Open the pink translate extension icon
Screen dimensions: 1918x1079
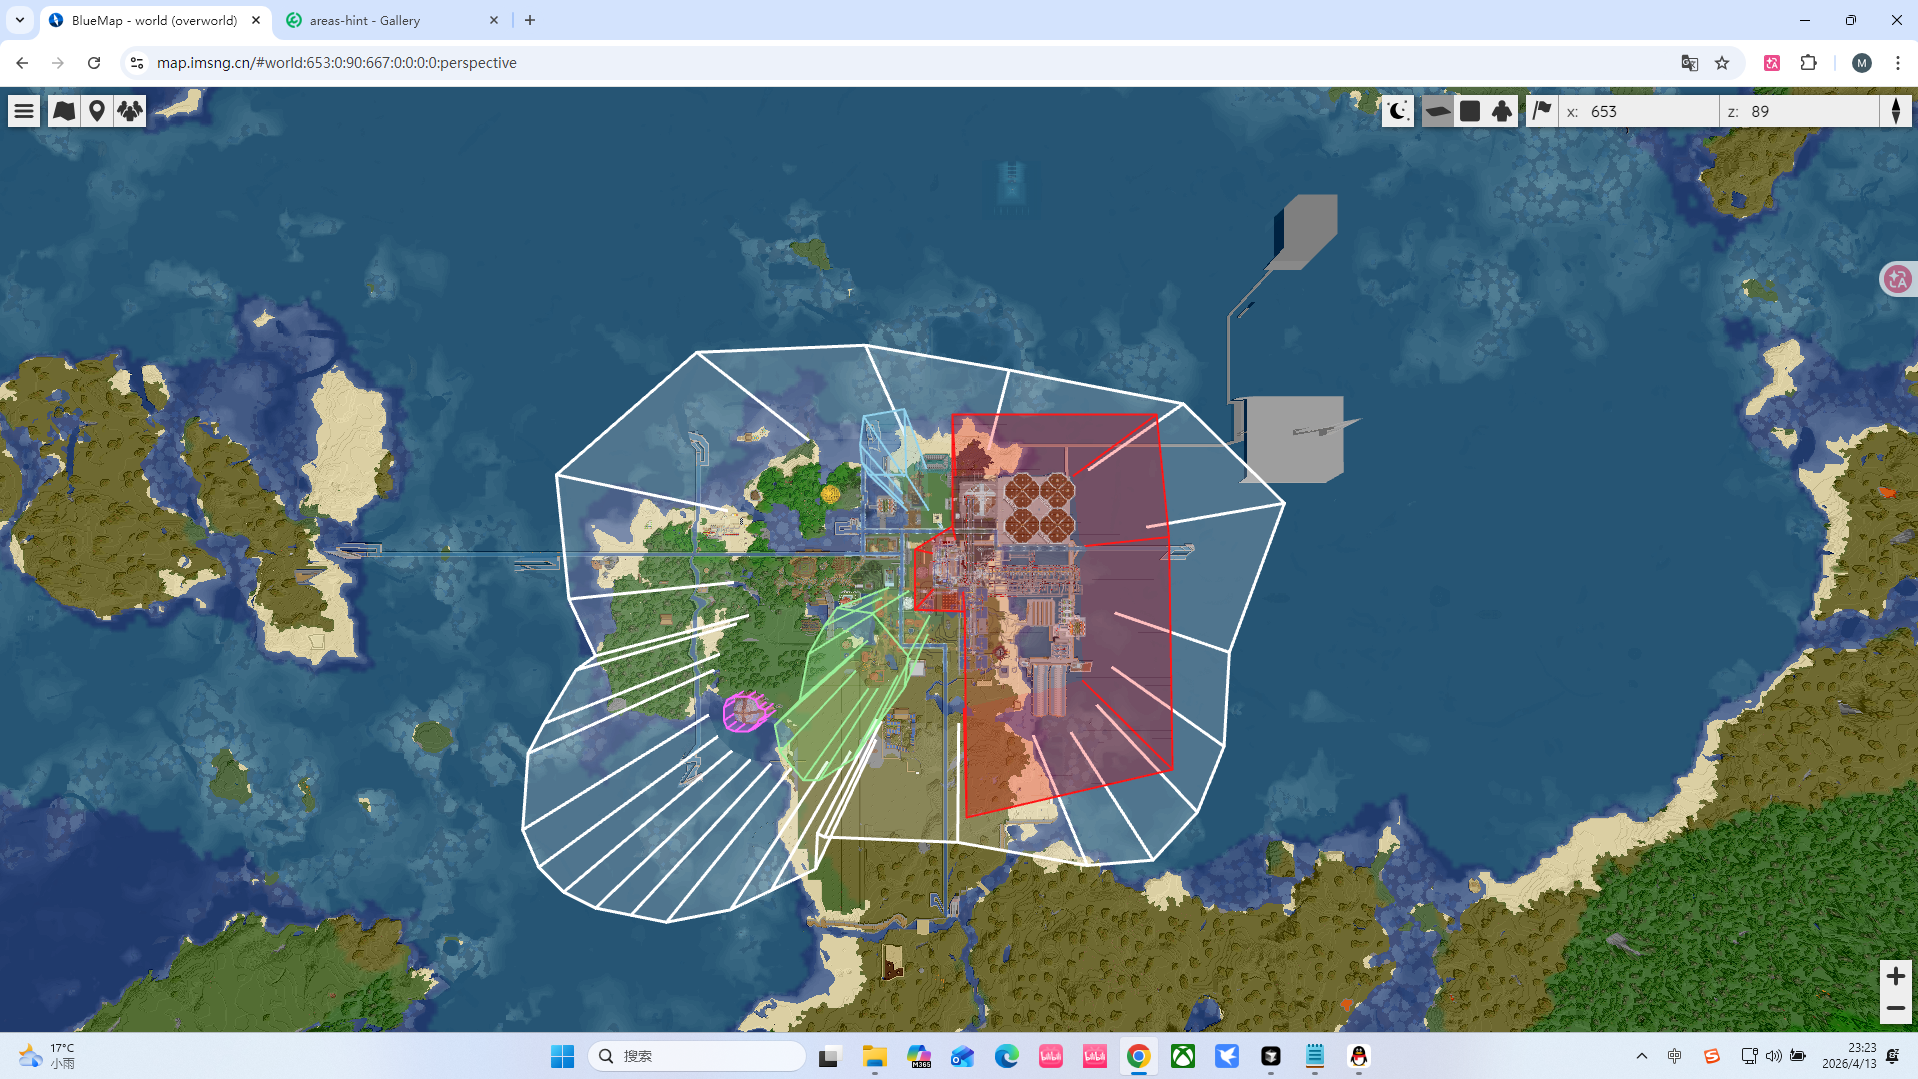1772,63
